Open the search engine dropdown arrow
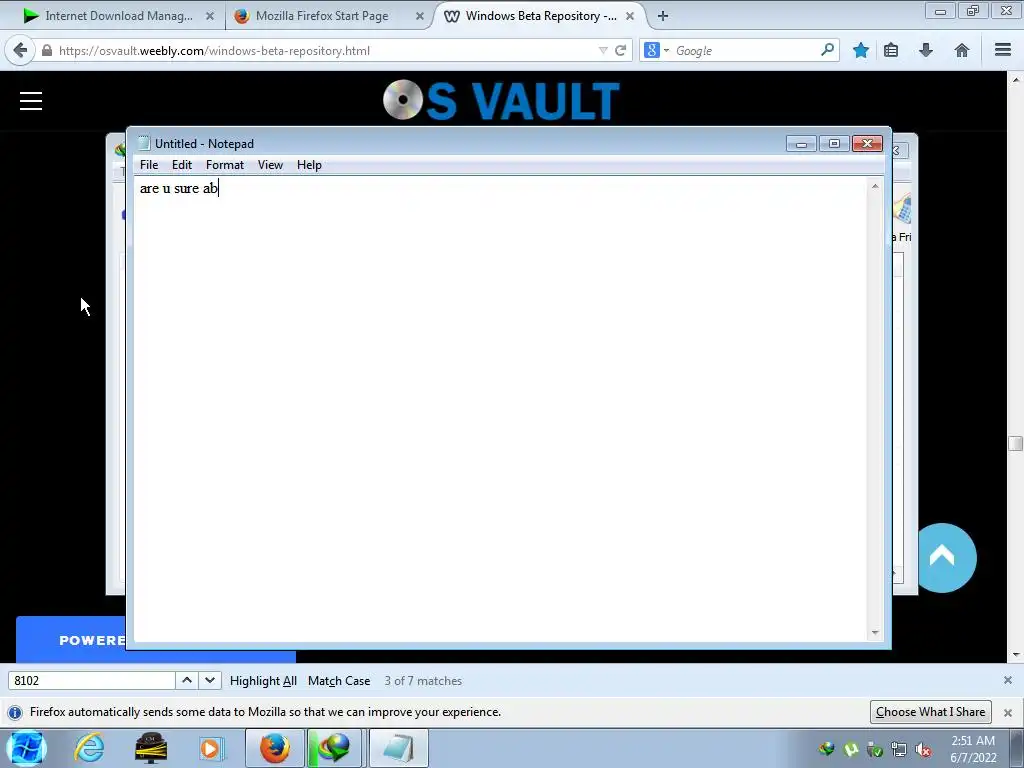The width and height of the screenshot is (1024, 768). click(x=666, y=50)
